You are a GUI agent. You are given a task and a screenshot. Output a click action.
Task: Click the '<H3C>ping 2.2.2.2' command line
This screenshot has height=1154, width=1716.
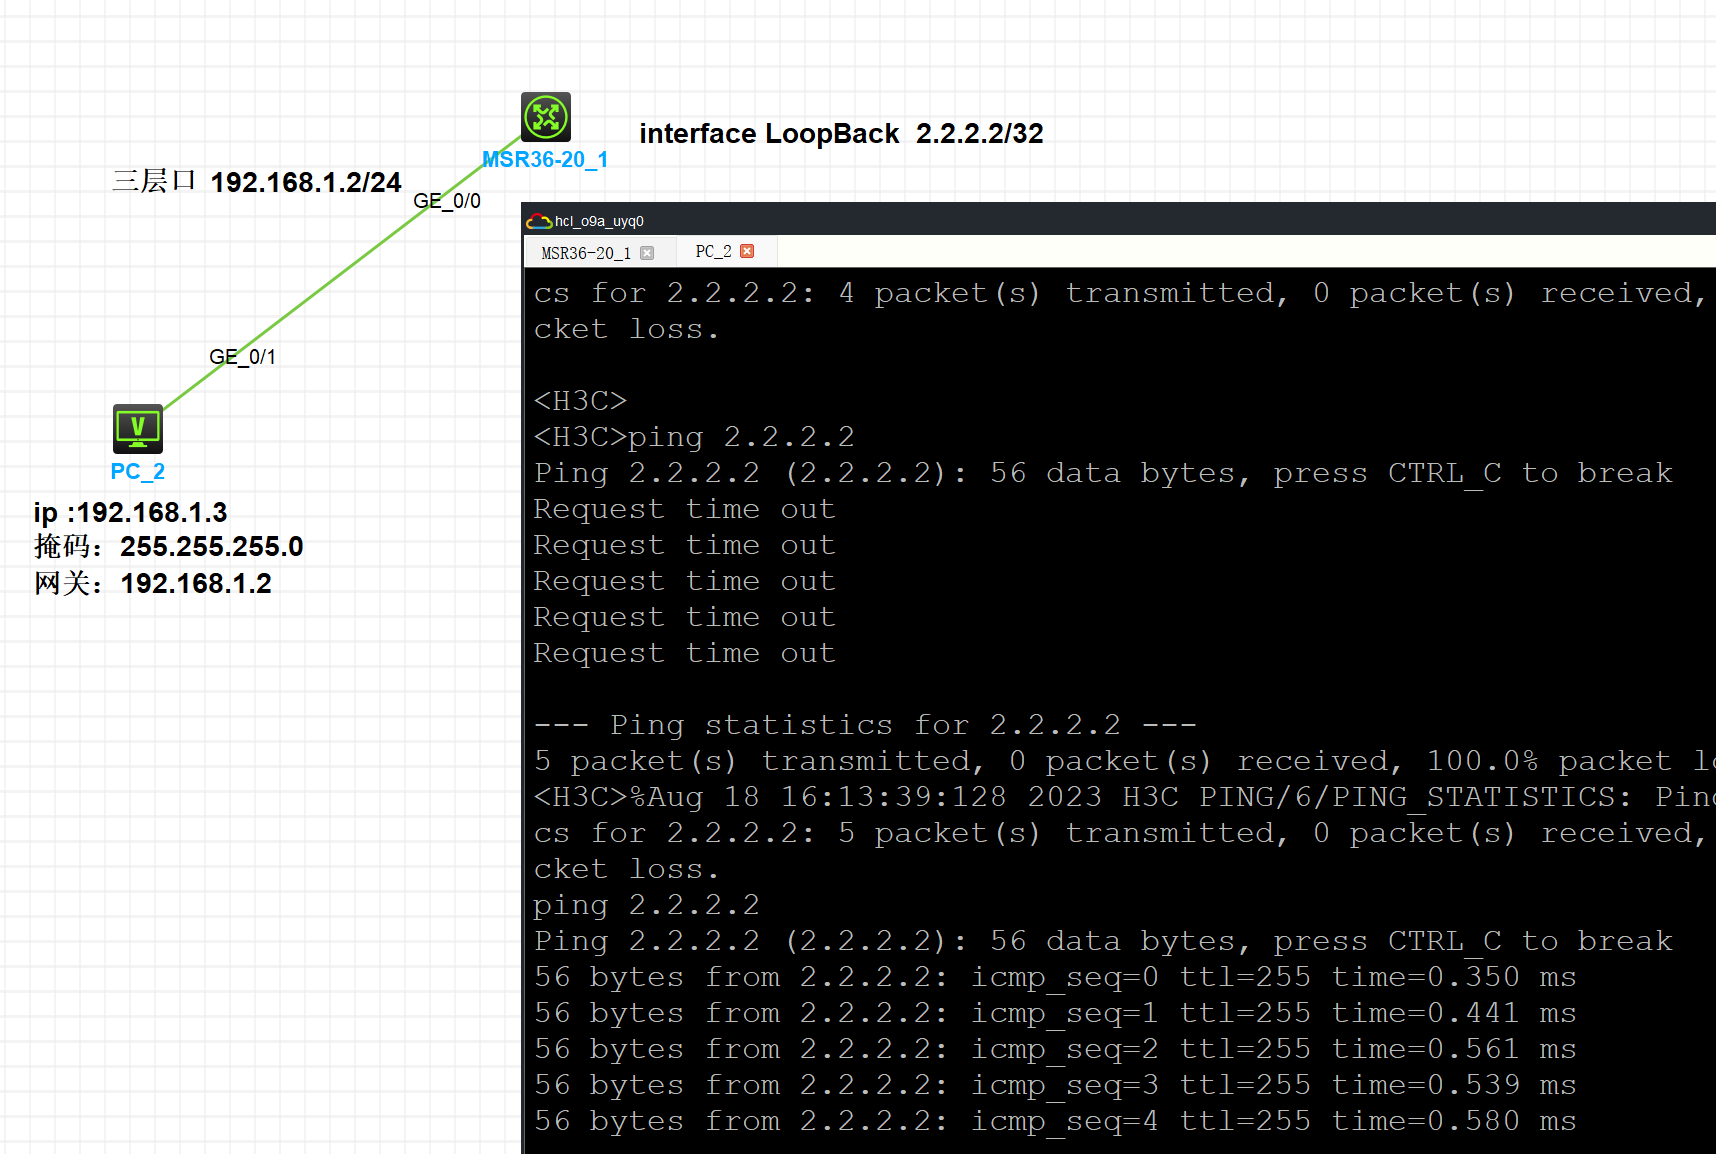tap(694, 437)
